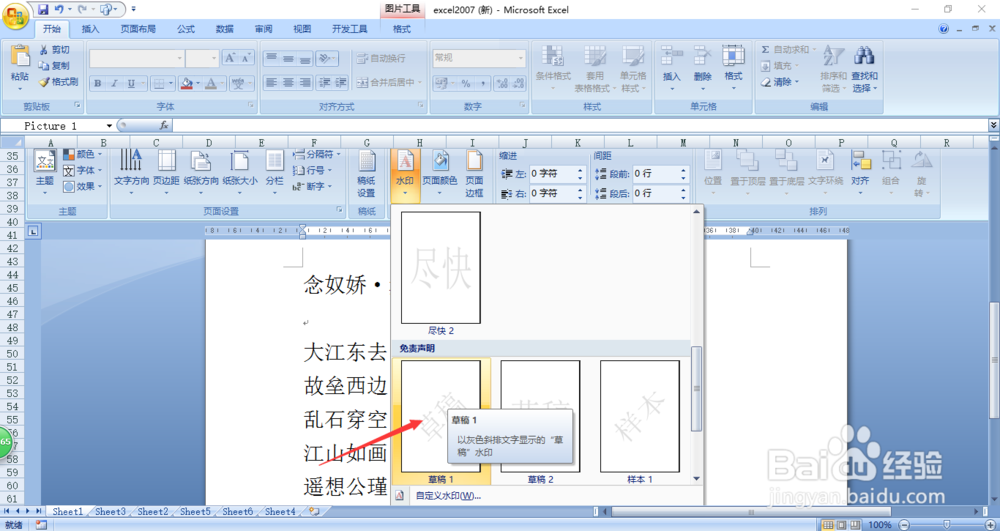1000x531 pixels.
Task: Activate the 格式刷 format painter
Action: click(x=58, y=82)
